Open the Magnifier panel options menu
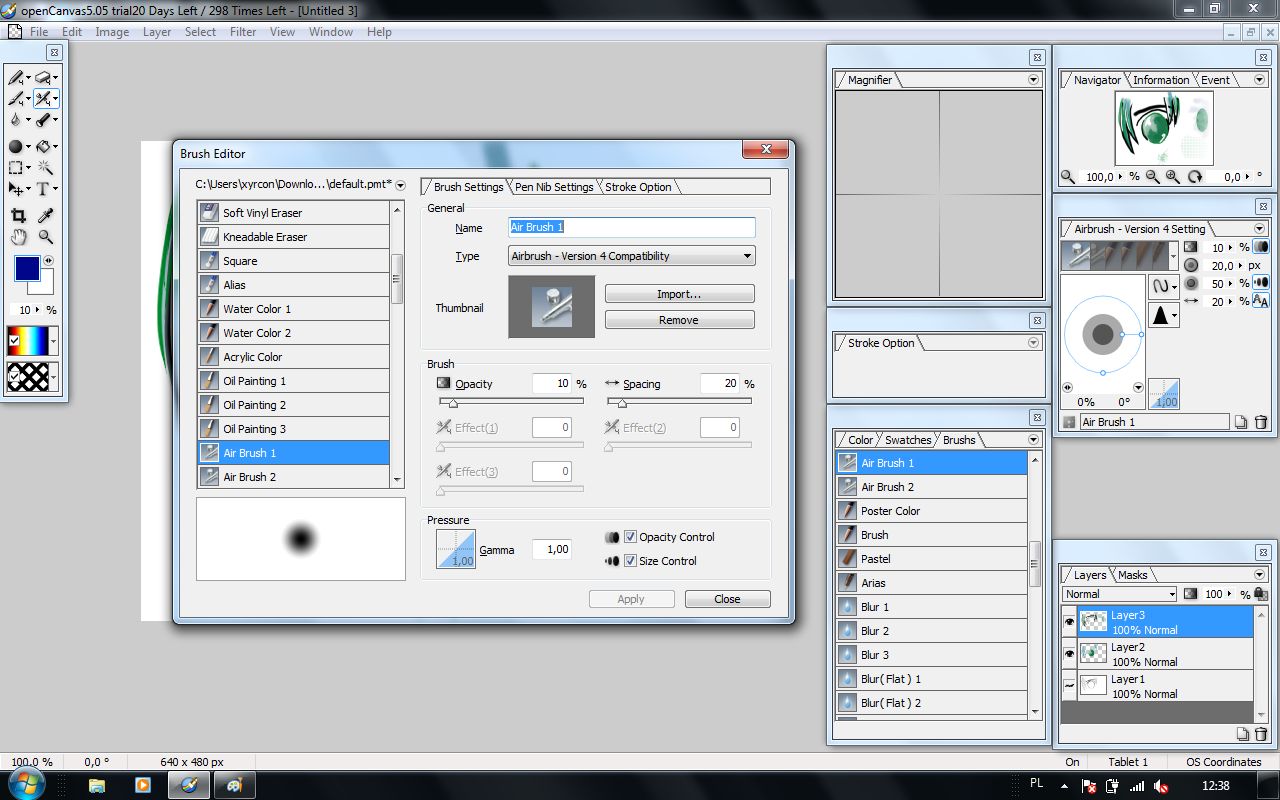Image resolution: width=1280 pixels, height=800 pixels. pos(1034,80)
